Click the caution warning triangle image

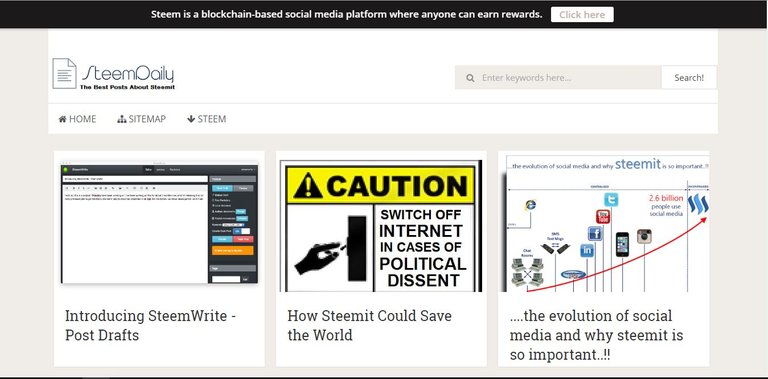click(308, 186)
